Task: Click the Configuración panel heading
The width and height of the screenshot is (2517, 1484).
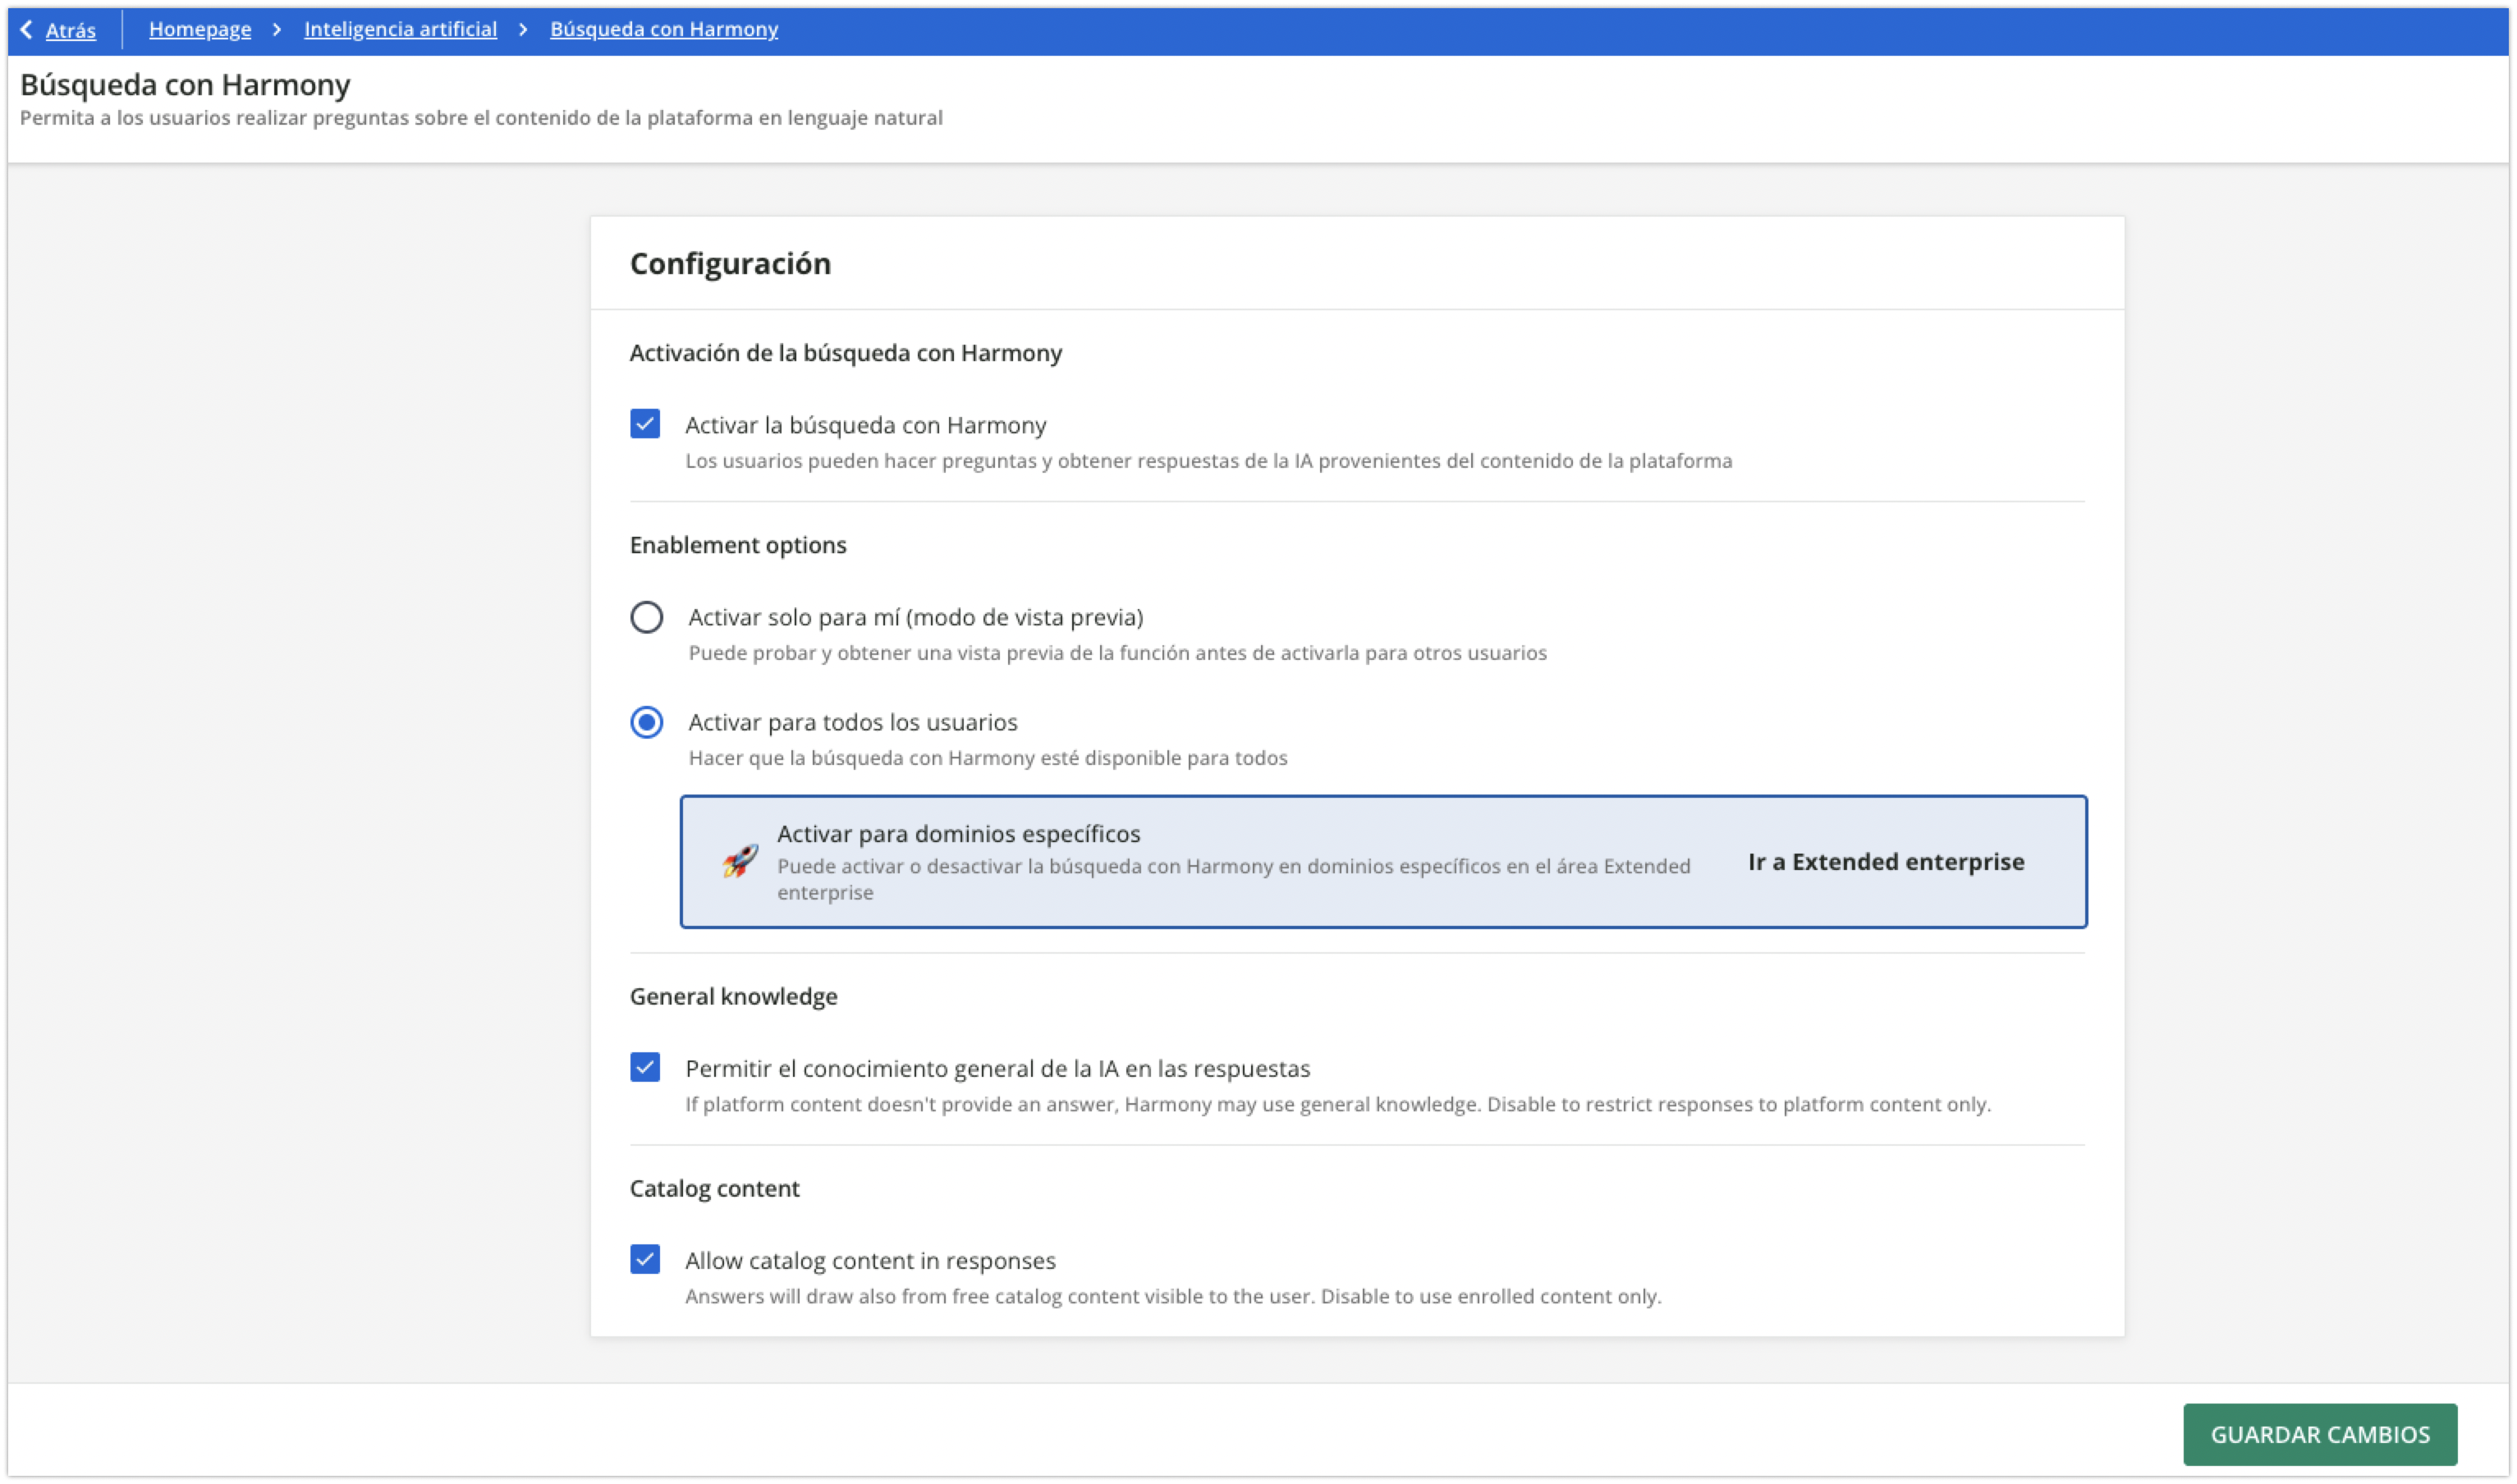Action: (730, 263)
